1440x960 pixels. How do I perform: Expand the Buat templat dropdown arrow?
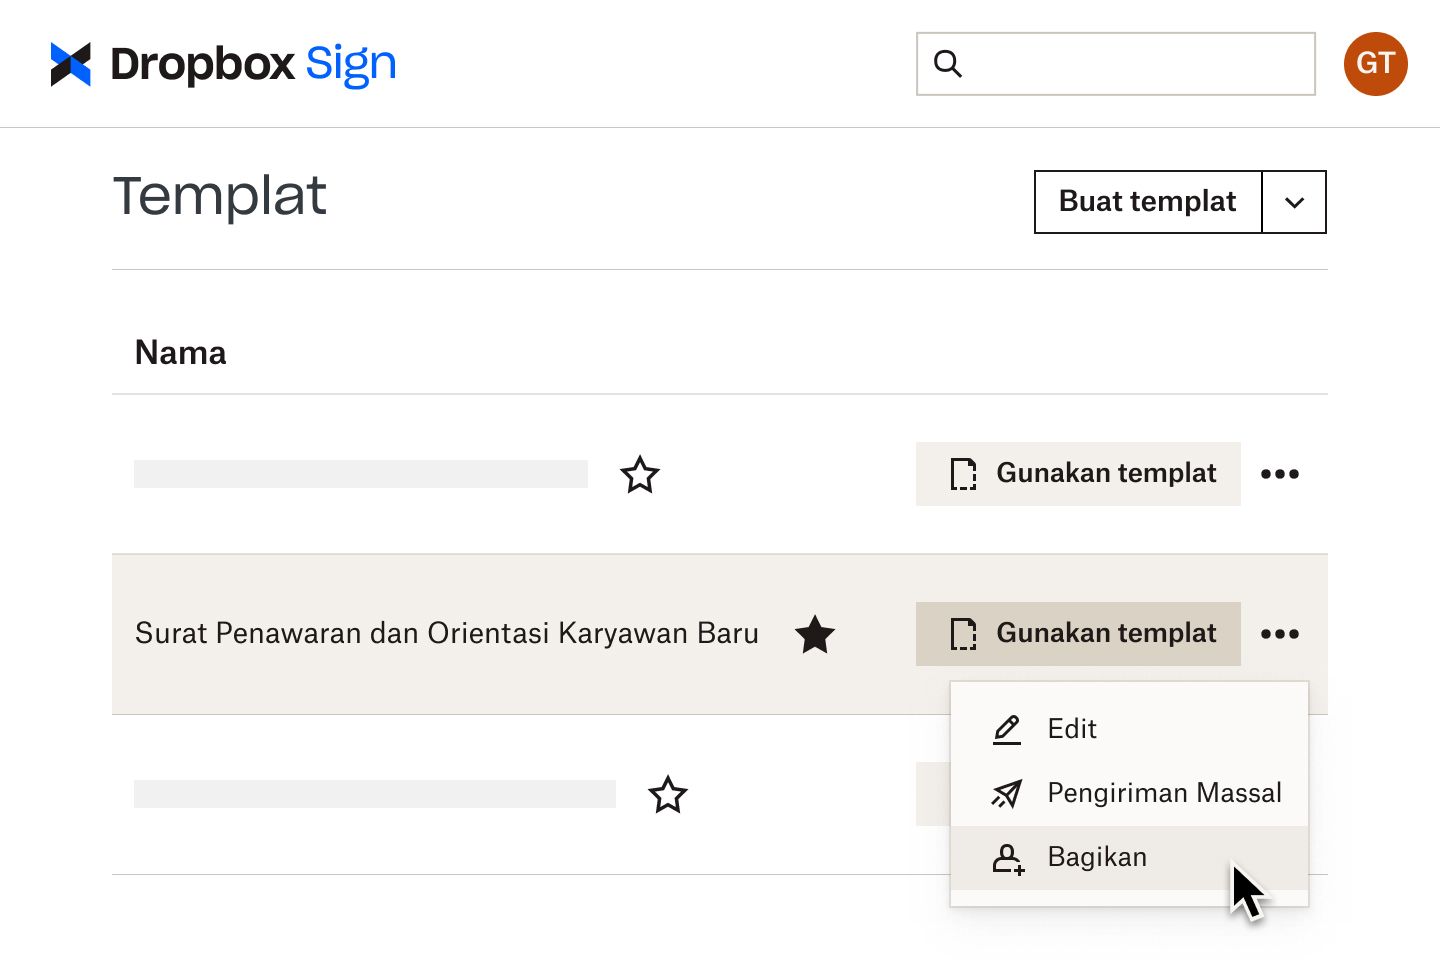coord(1294,202)
